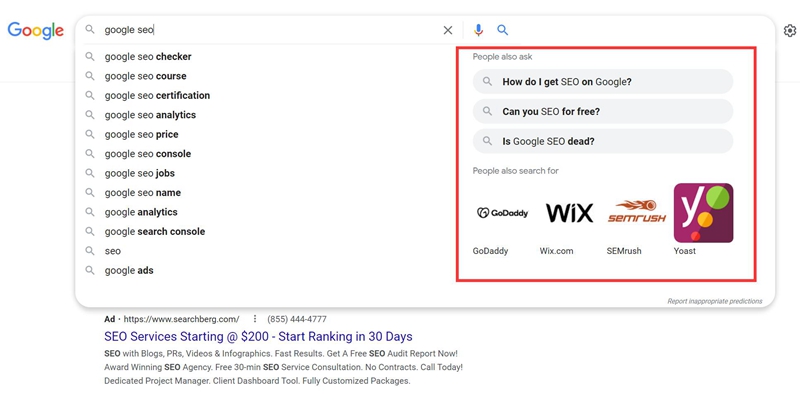Choose suggestion 'google search console'
The height and width of the screenshot is (404, 800).
pos(155,231)
